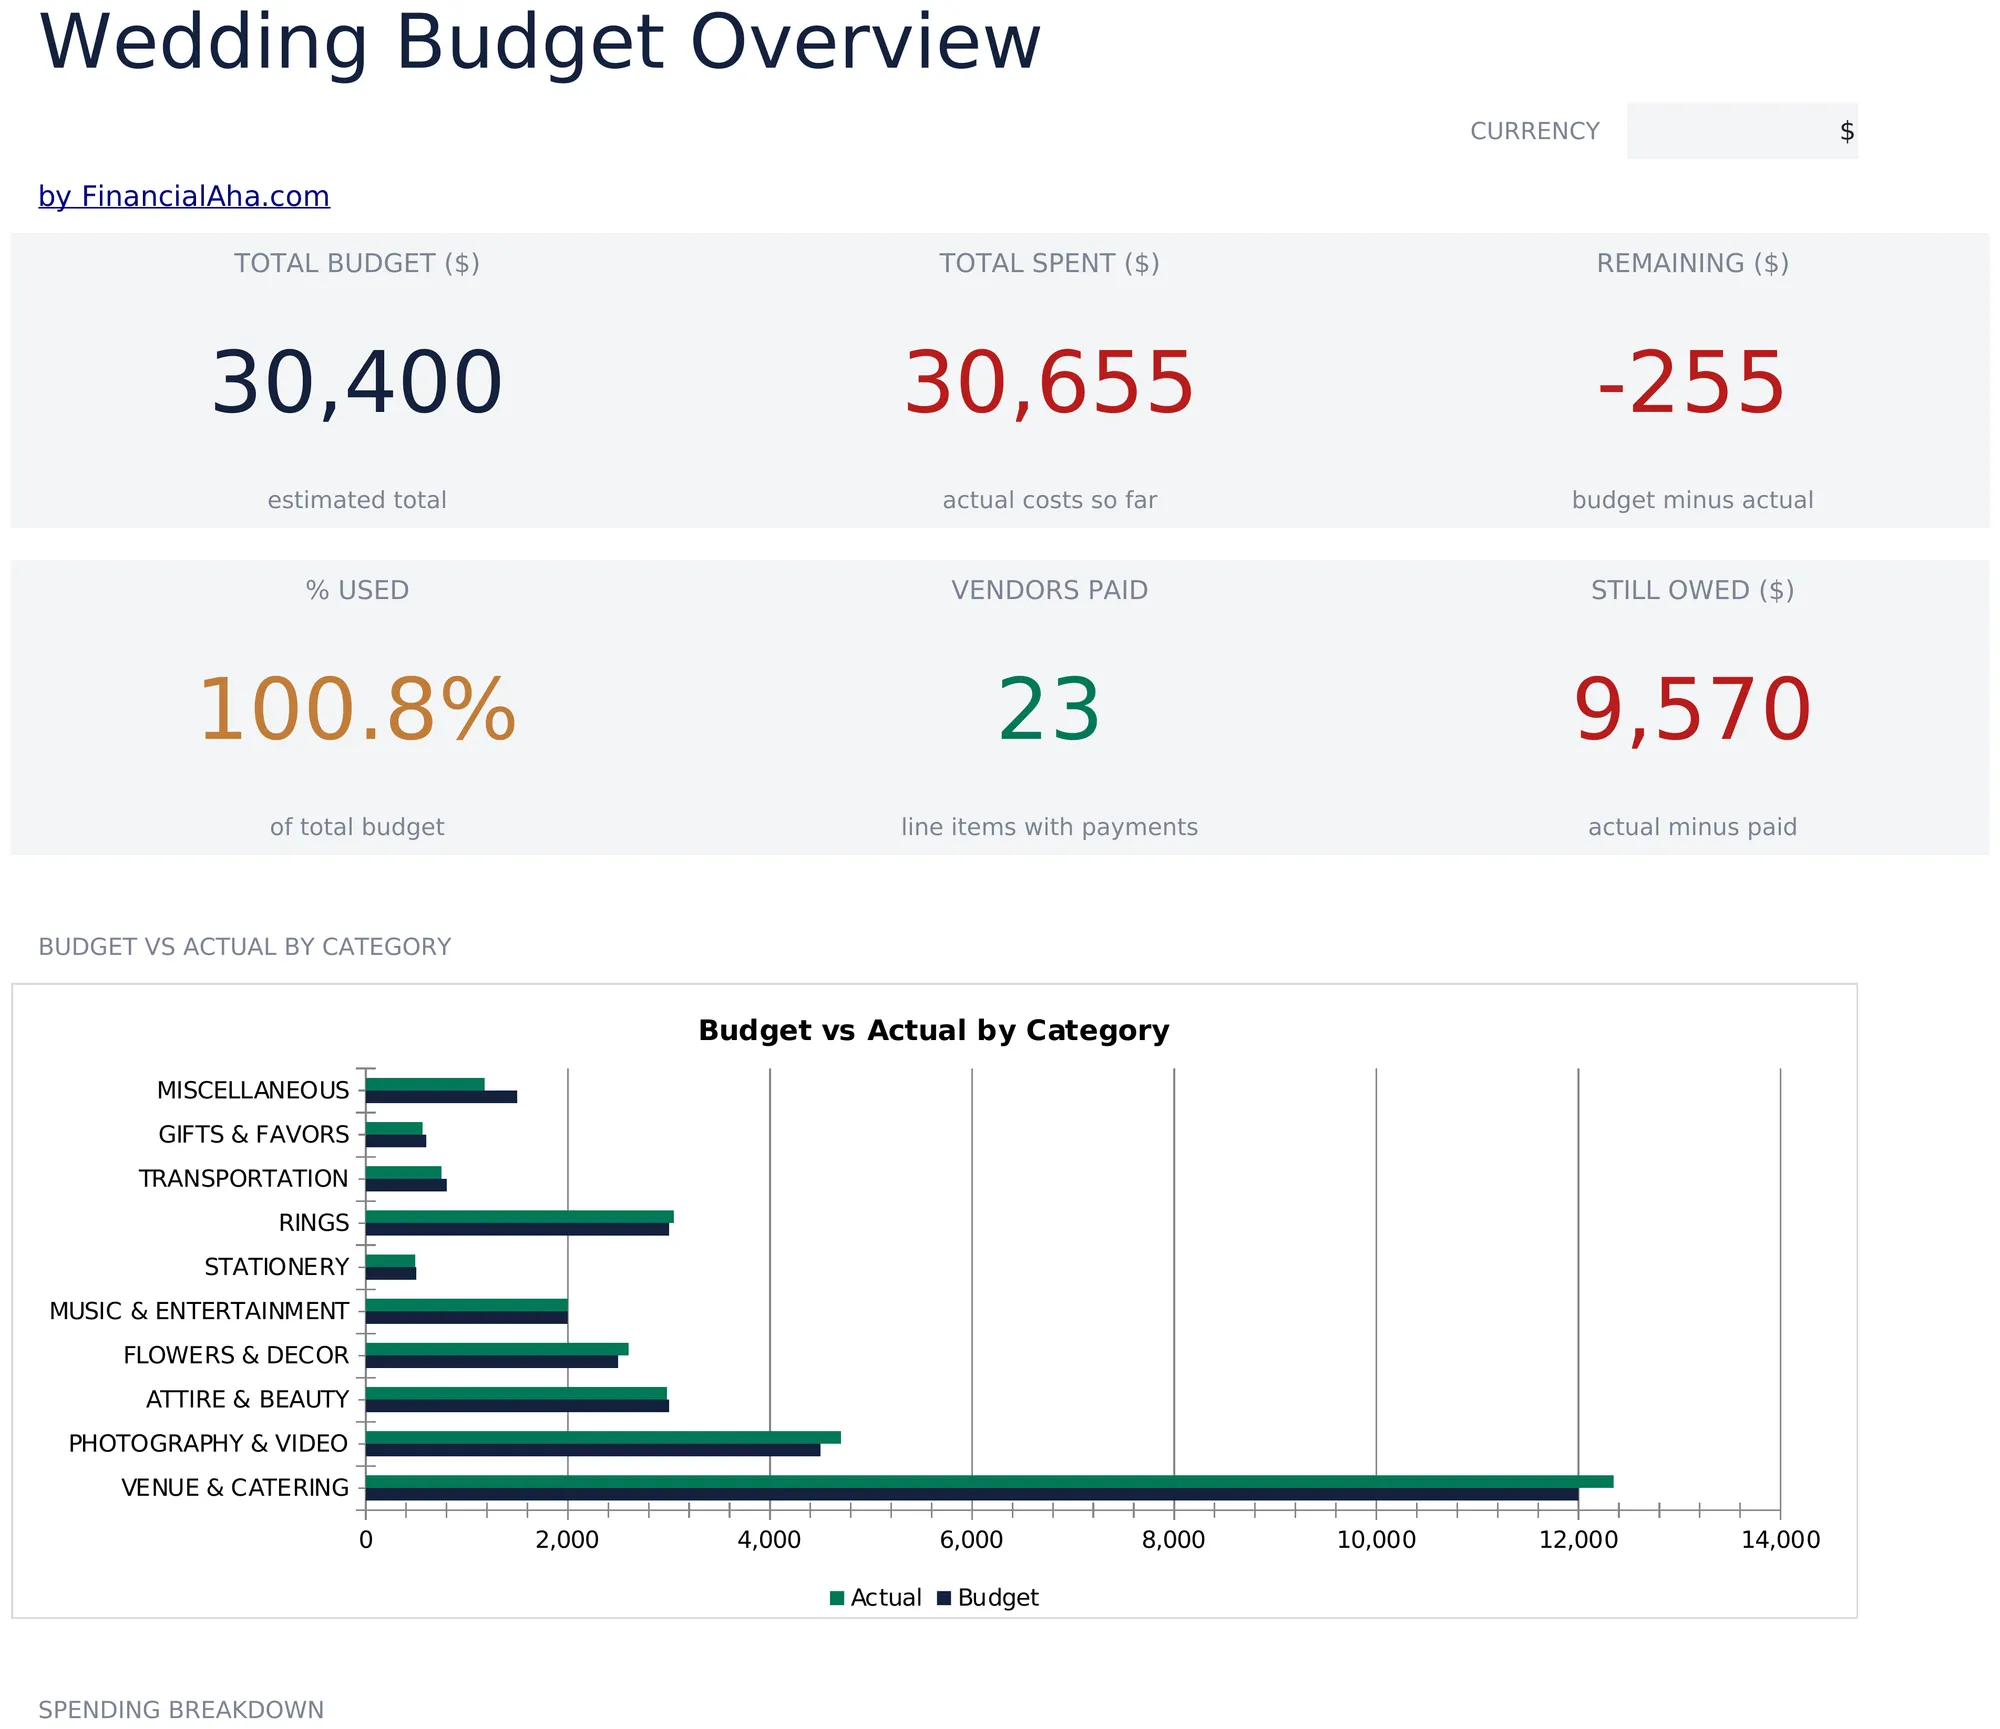Click the % USED heading
2000x1729 pixels.
click(x=357, y=590)
